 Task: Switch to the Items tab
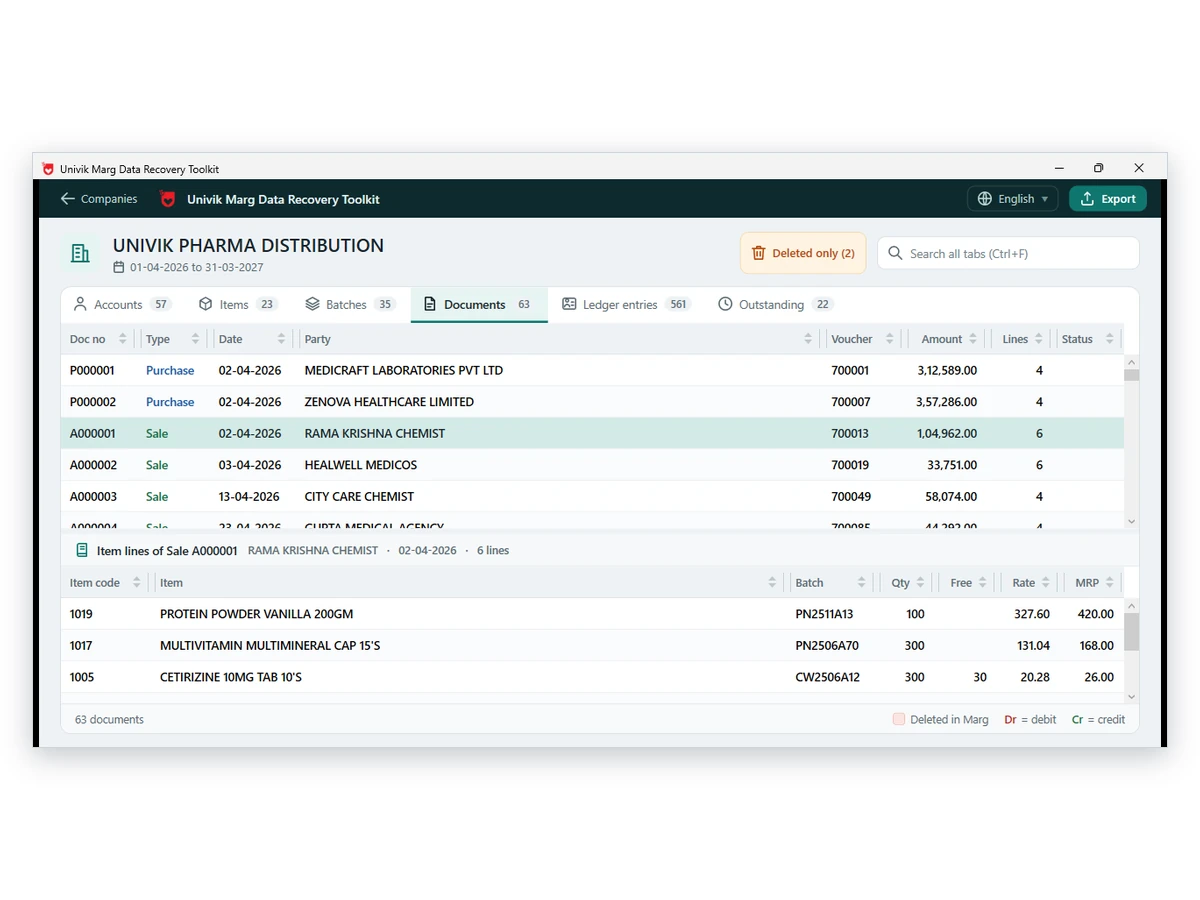(238, 304)
